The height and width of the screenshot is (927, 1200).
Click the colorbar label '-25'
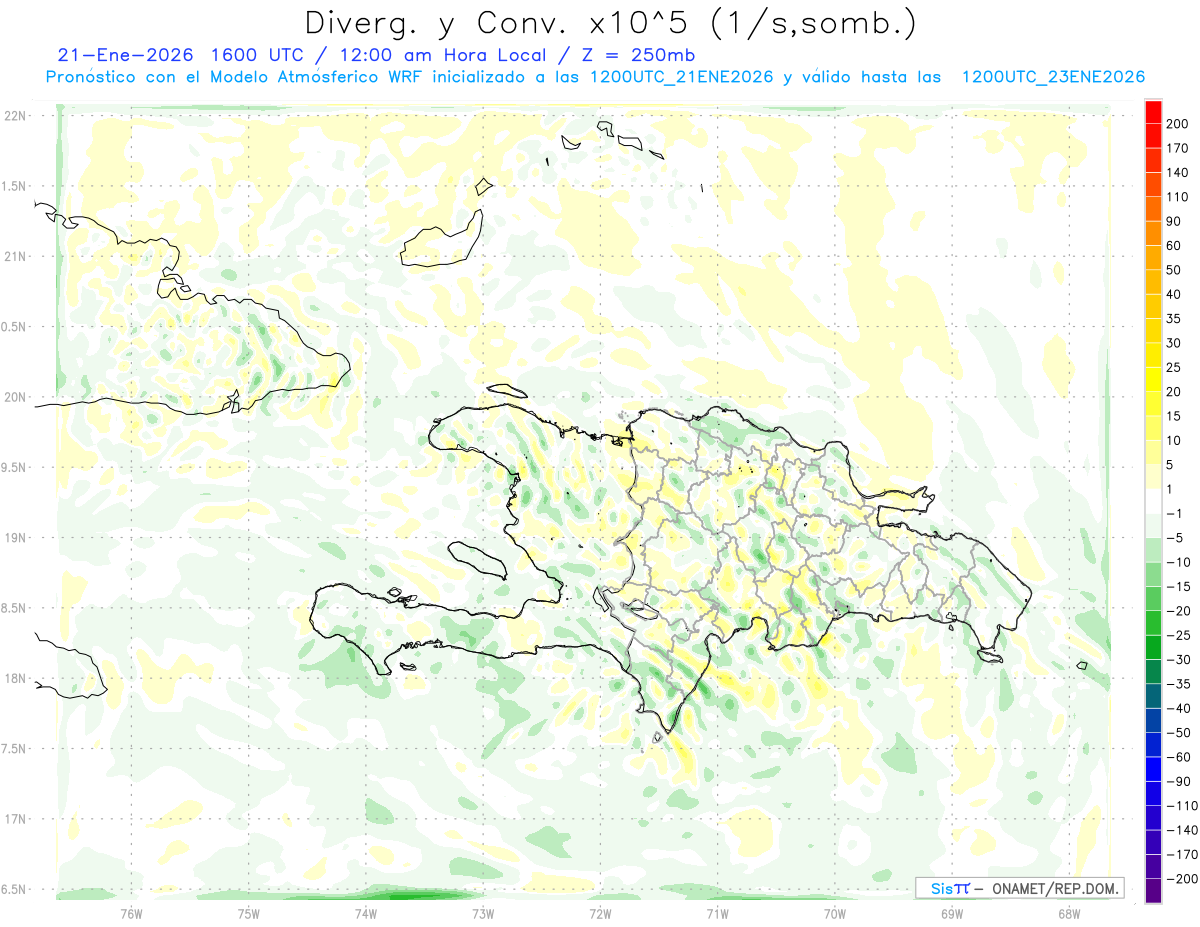pos(1179,636)
